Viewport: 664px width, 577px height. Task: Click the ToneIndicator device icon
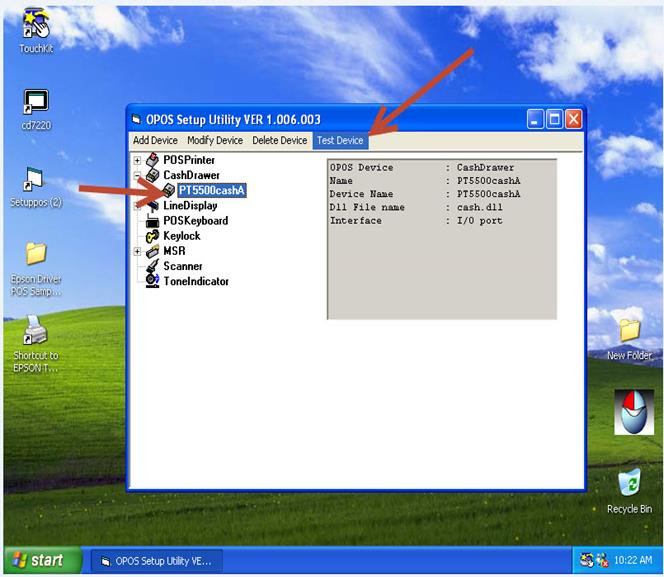tap(152, 281)
